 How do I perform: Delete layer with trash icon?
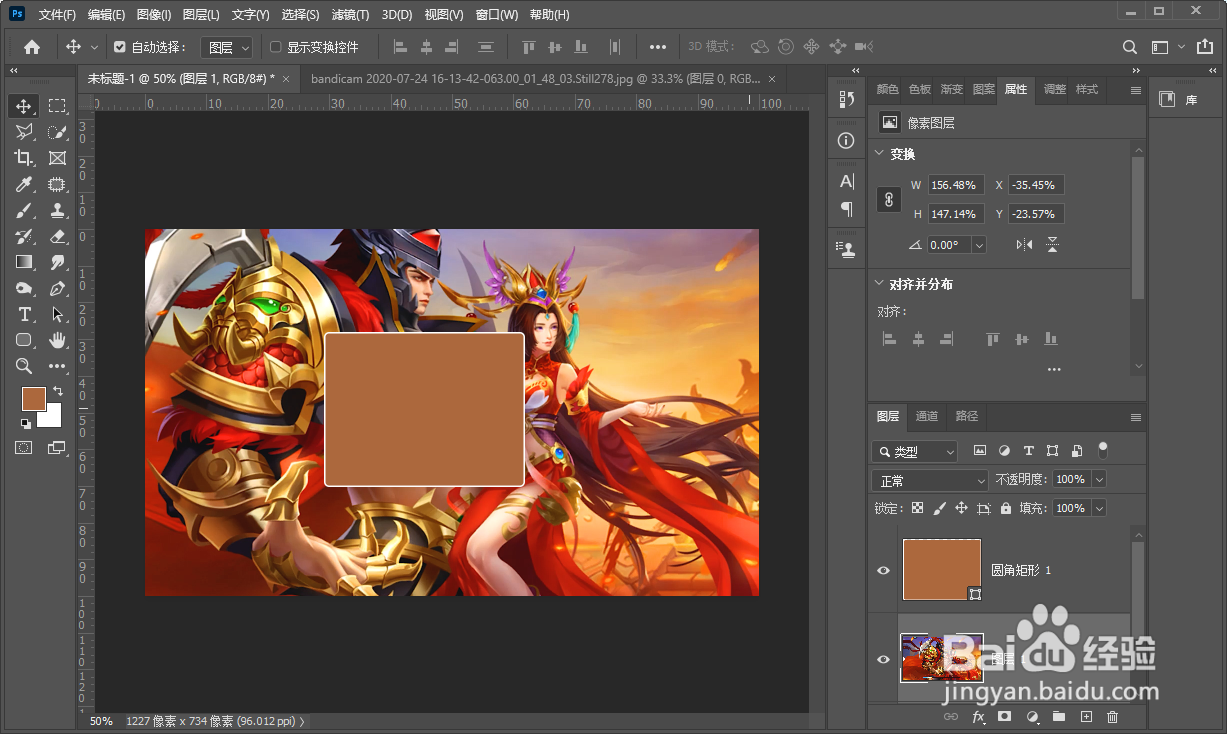[1113, 717]
